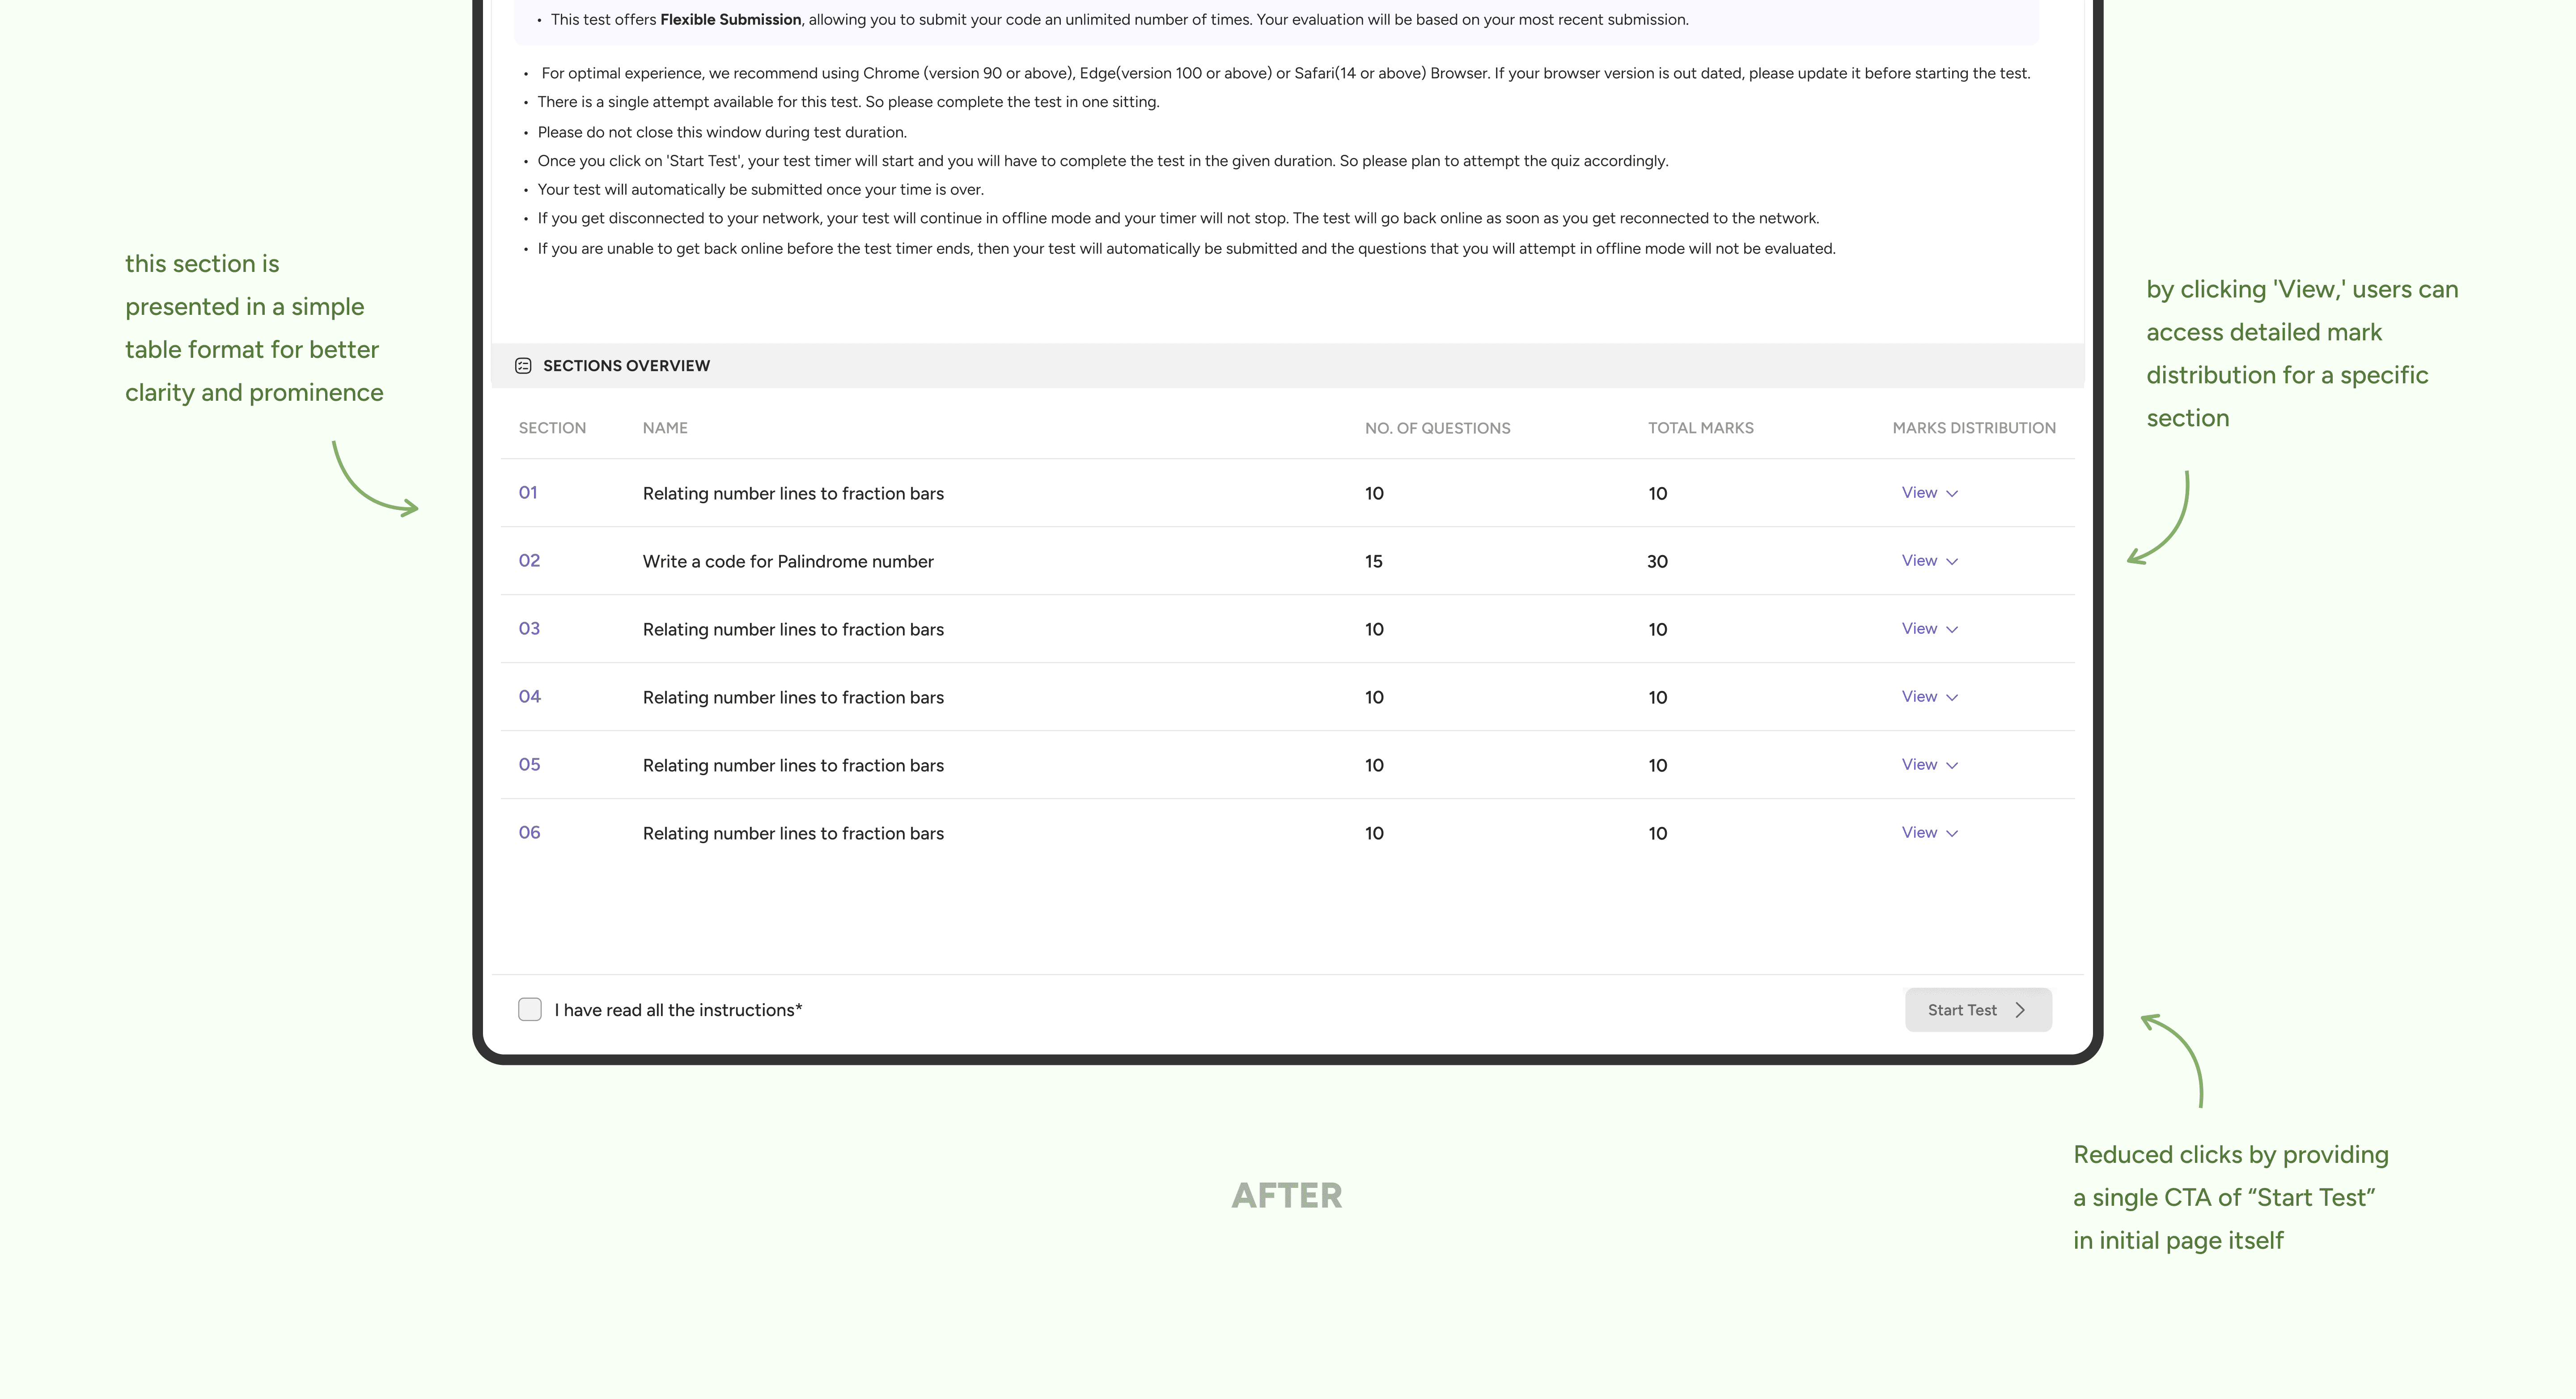The height and width of the screenshot is (1399, 2576).
Task: Click the MARKS DISTRIBUTION column header
Action: point(1973,428)
